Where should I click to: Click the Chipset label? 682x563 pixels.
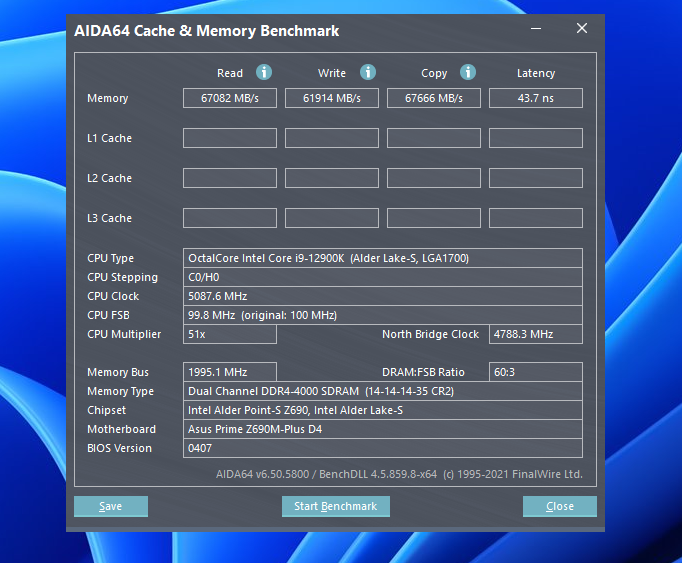pyautogui.click(x=107, y=410)
